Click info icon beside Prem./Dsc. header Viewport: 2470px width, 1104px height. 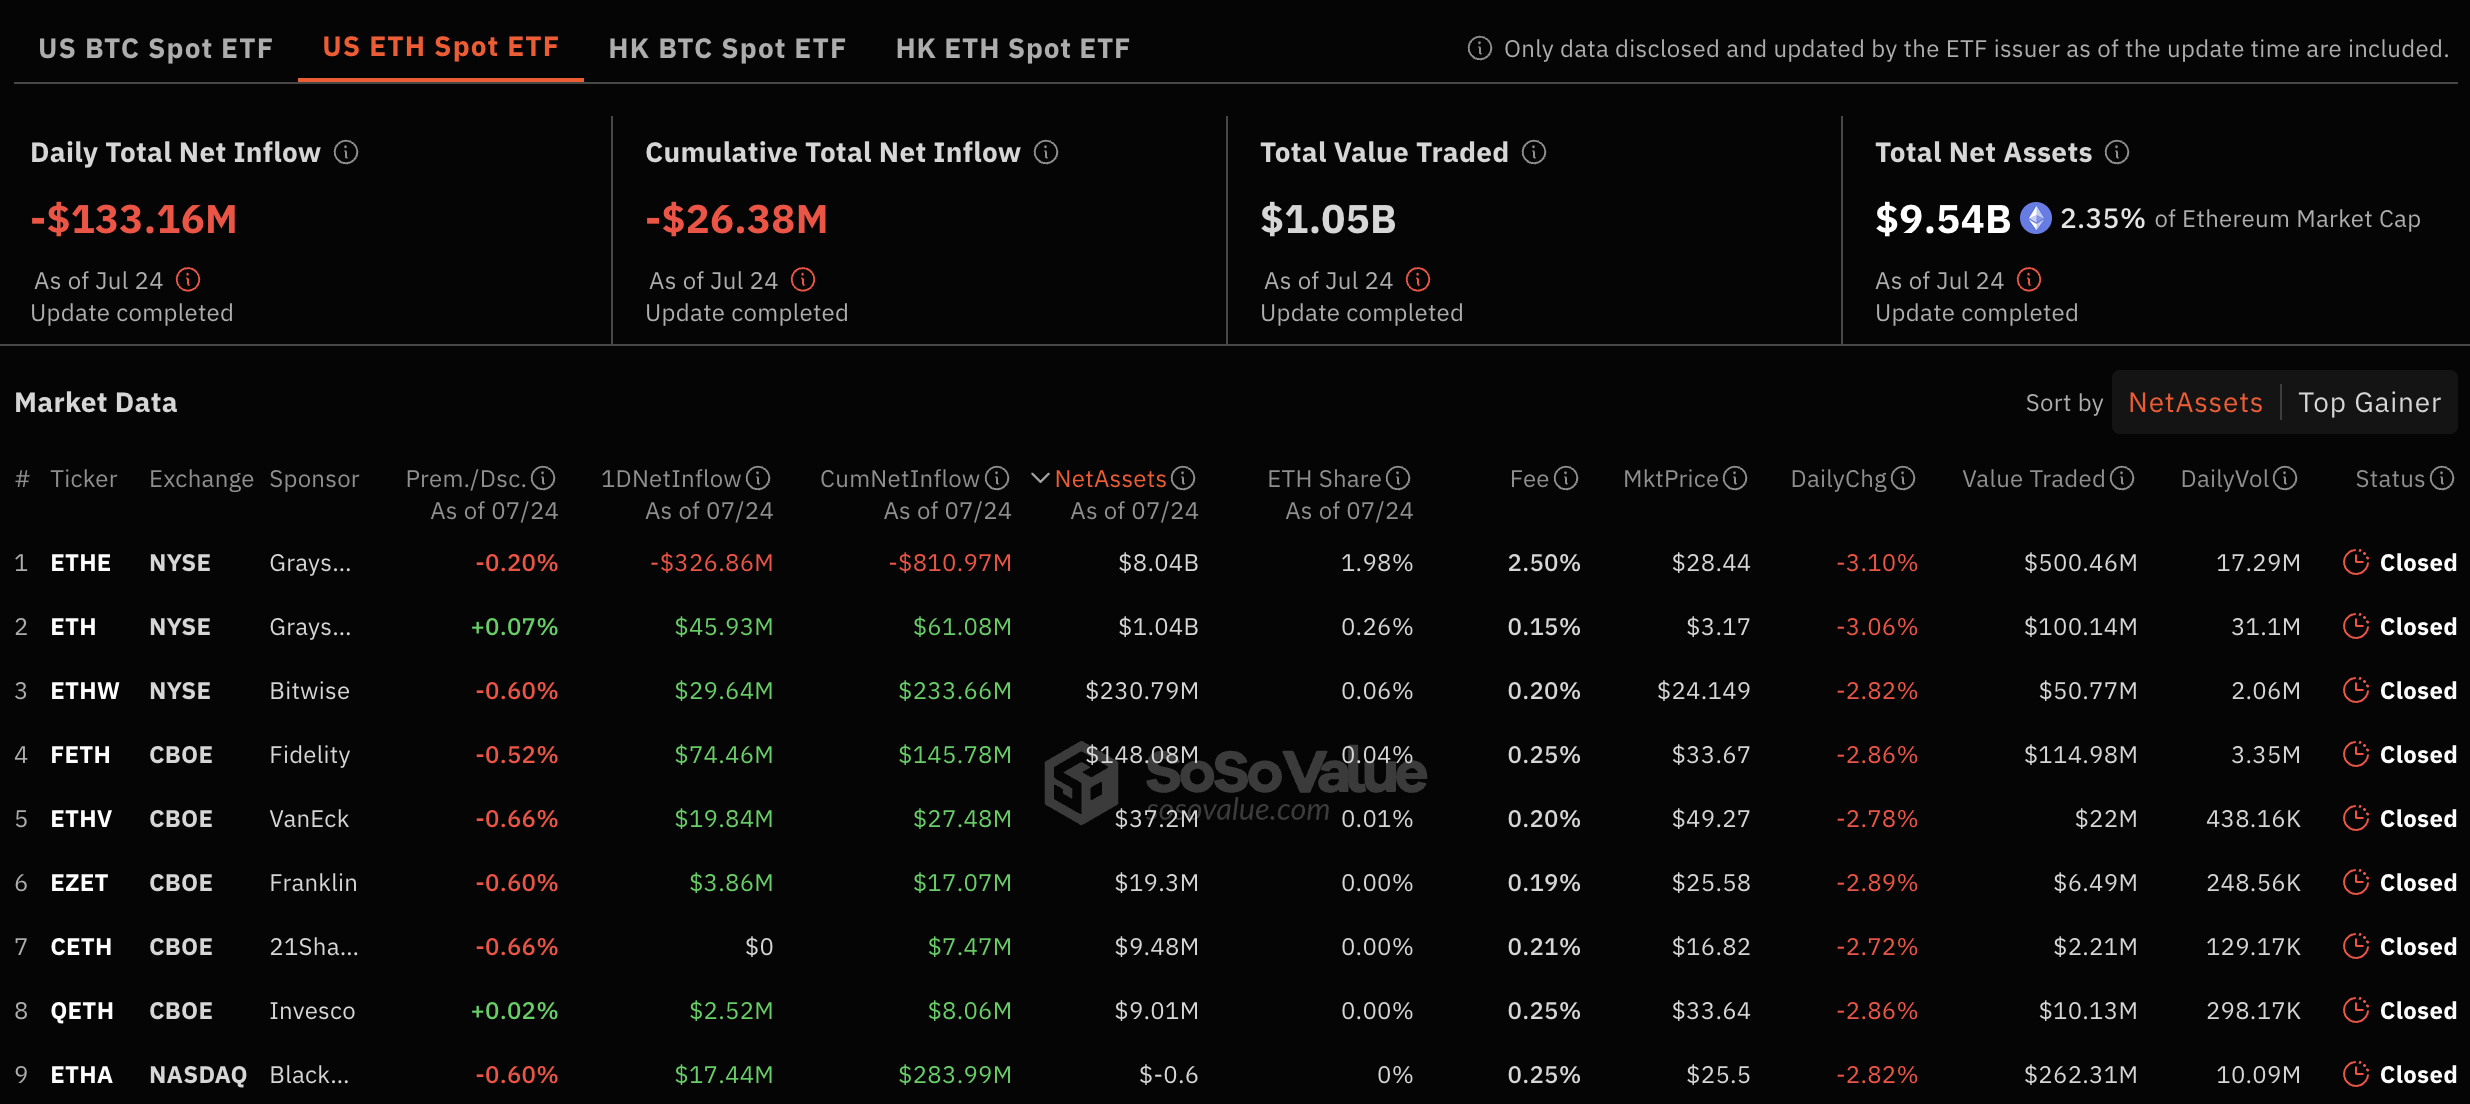(543, 478)
